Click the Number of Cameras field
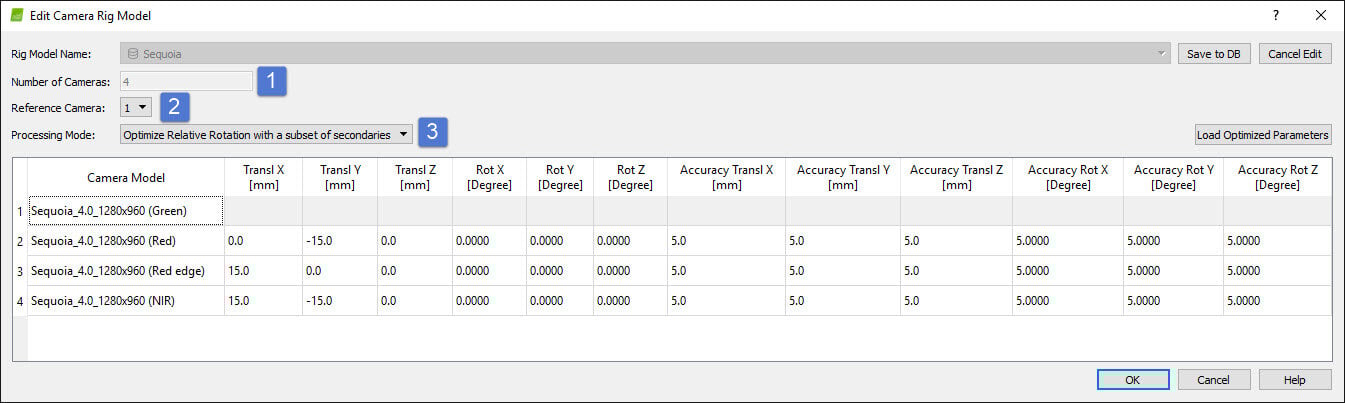The image size is (1345, 403). [186, 81]
